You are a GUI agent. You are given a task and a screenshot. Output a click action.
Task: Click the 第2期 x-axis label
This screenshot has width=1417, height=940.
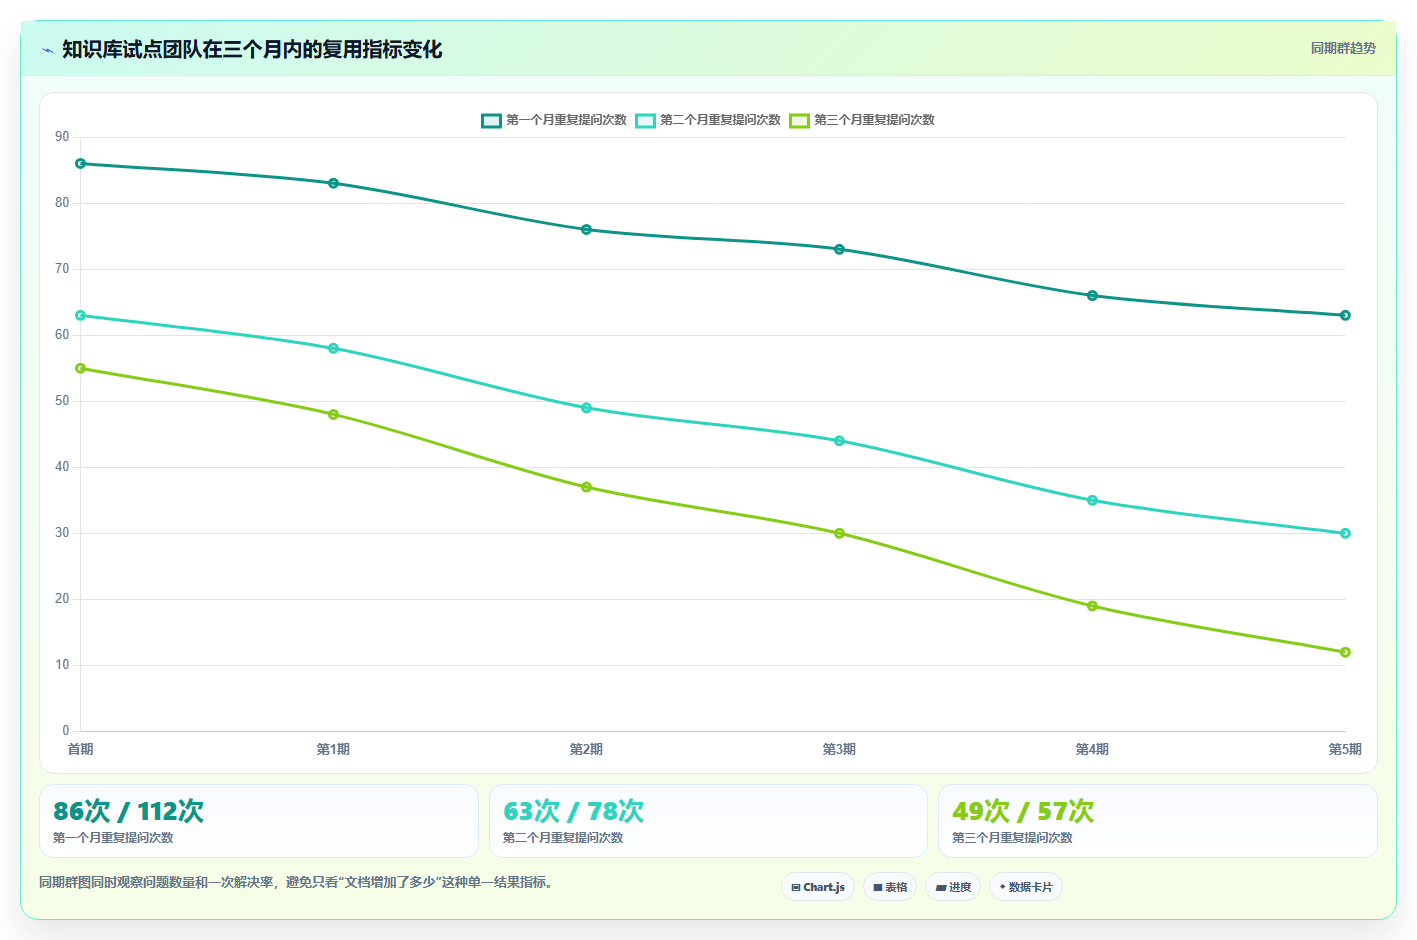(x=586, y=749)
